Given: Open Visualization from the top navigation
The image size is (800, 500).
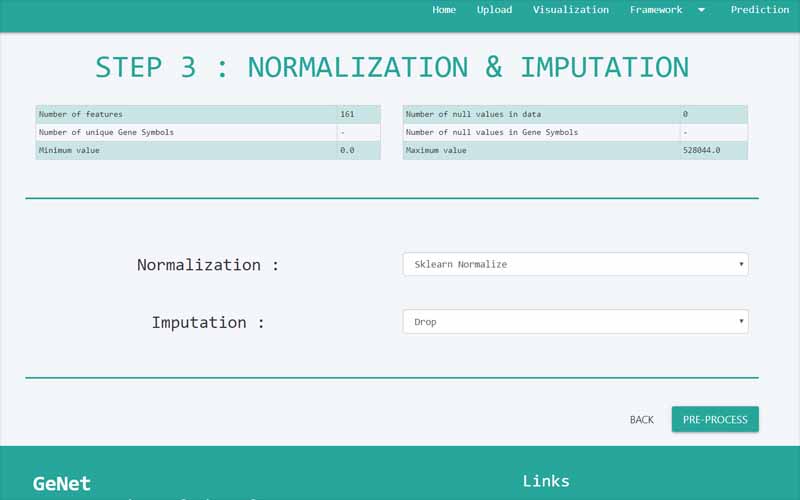Looking at the screenshot, I should coord(570,10).
